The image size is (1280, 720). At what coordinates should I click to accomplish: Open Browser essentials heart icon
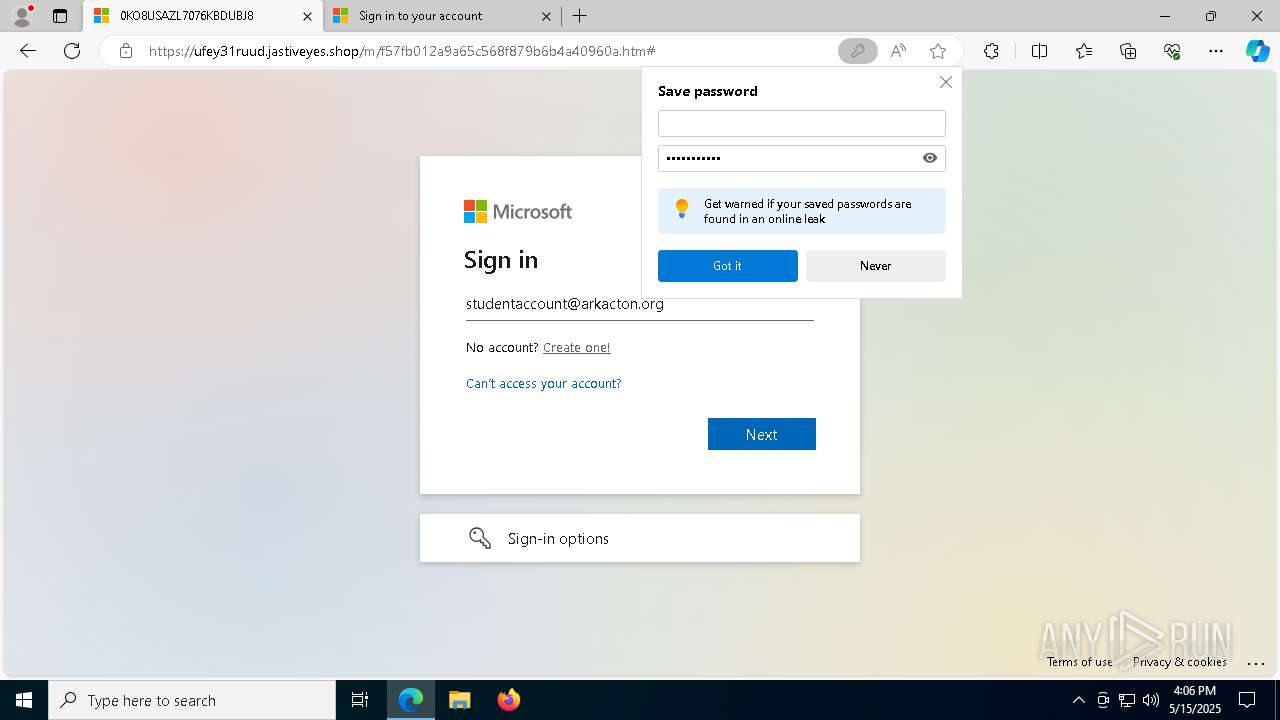tap(1172, 51)
